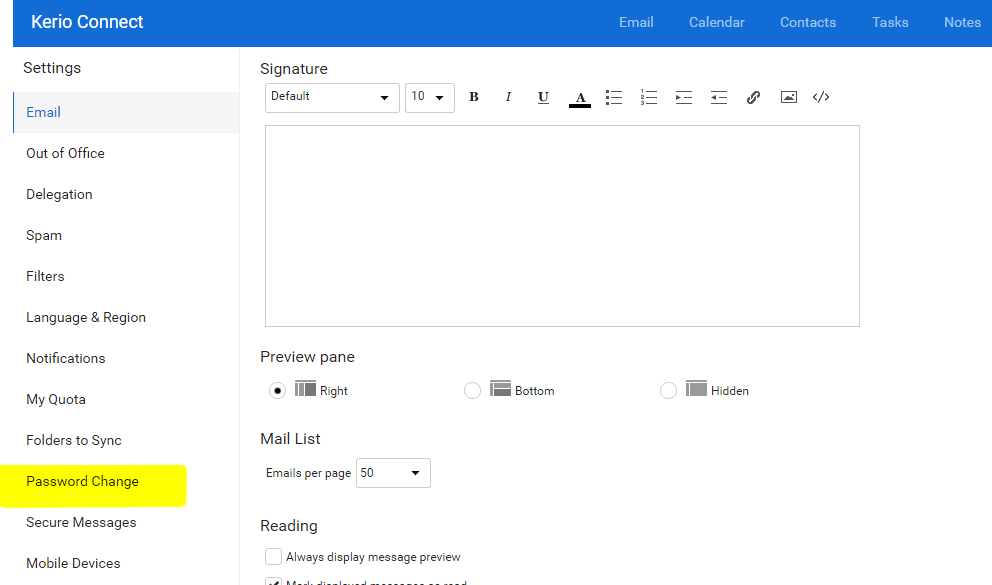This screenshot has height=585, width=992.
Task: Toggle underline in signature toolbar
Action: coord(543,97)
